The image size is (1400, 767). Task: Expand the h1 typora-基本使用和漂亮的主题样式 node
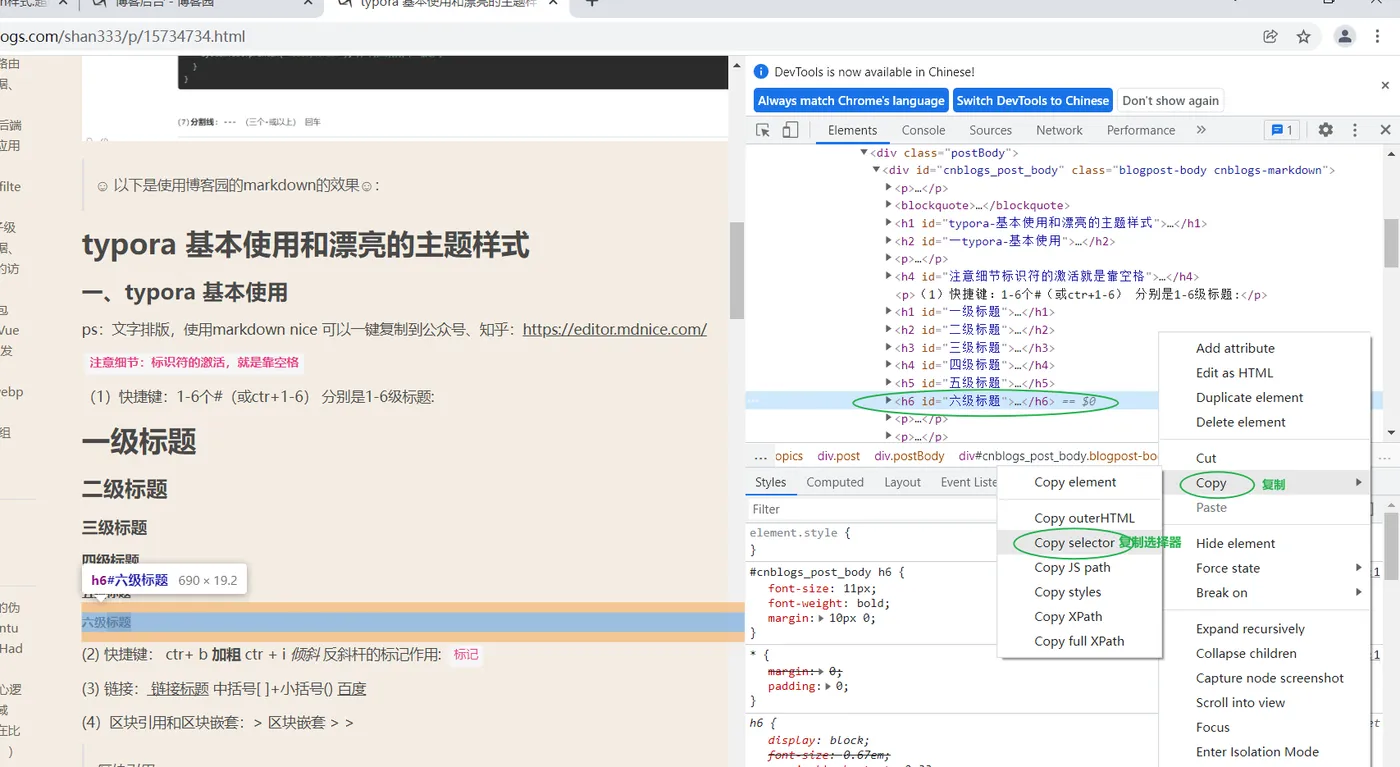pyautogui.click(x=888, y=223)
